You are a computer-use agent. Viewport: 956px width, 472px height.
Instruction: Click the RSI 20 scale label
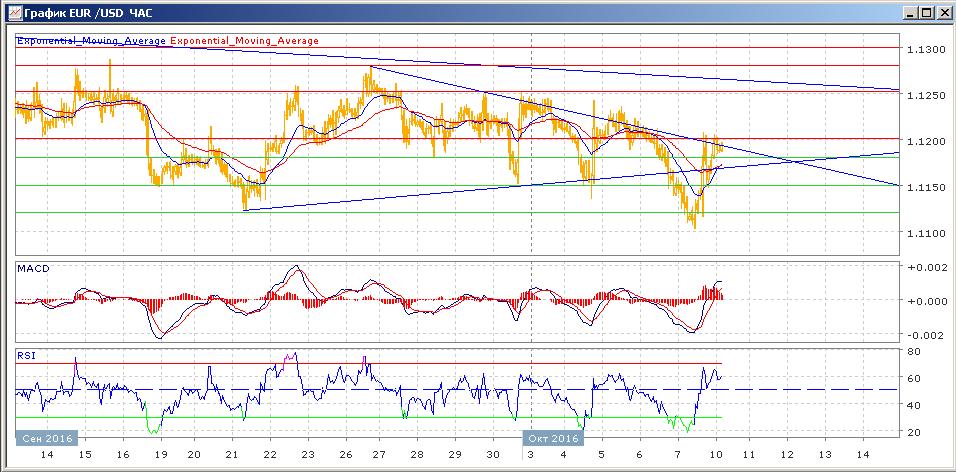[913, 432]
